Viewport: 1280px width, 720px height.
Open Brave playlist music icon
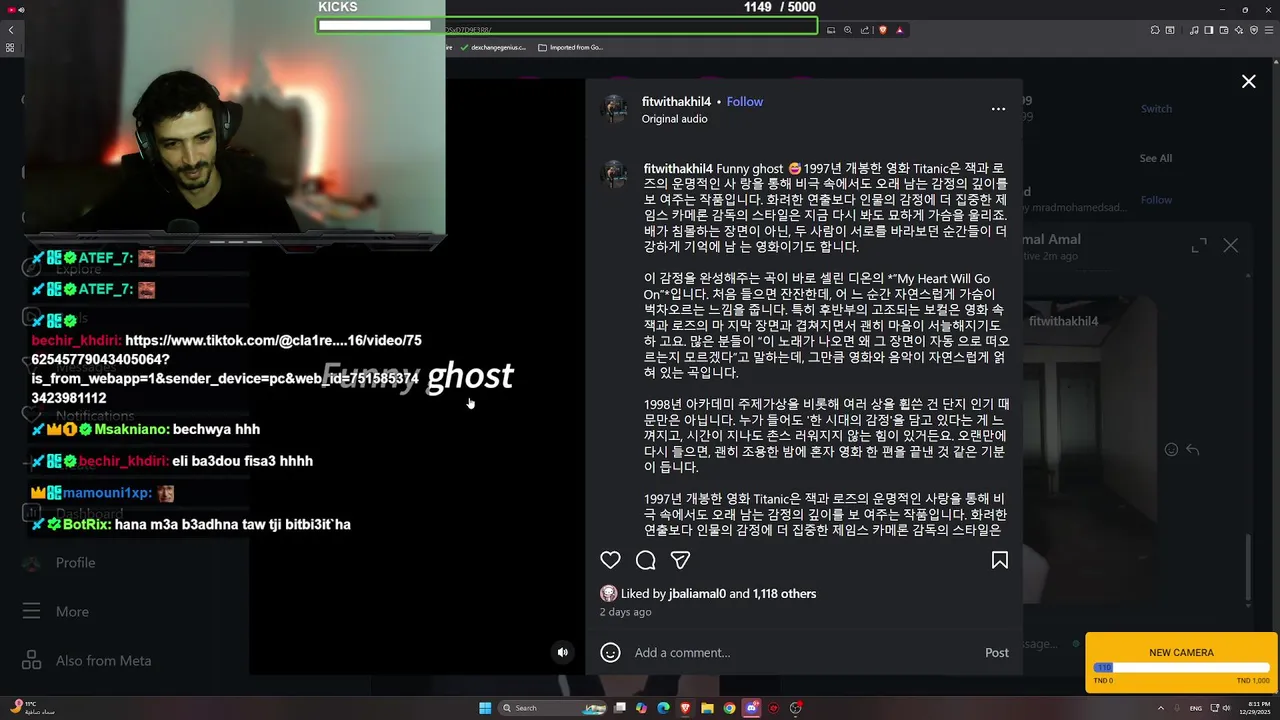1194,30
